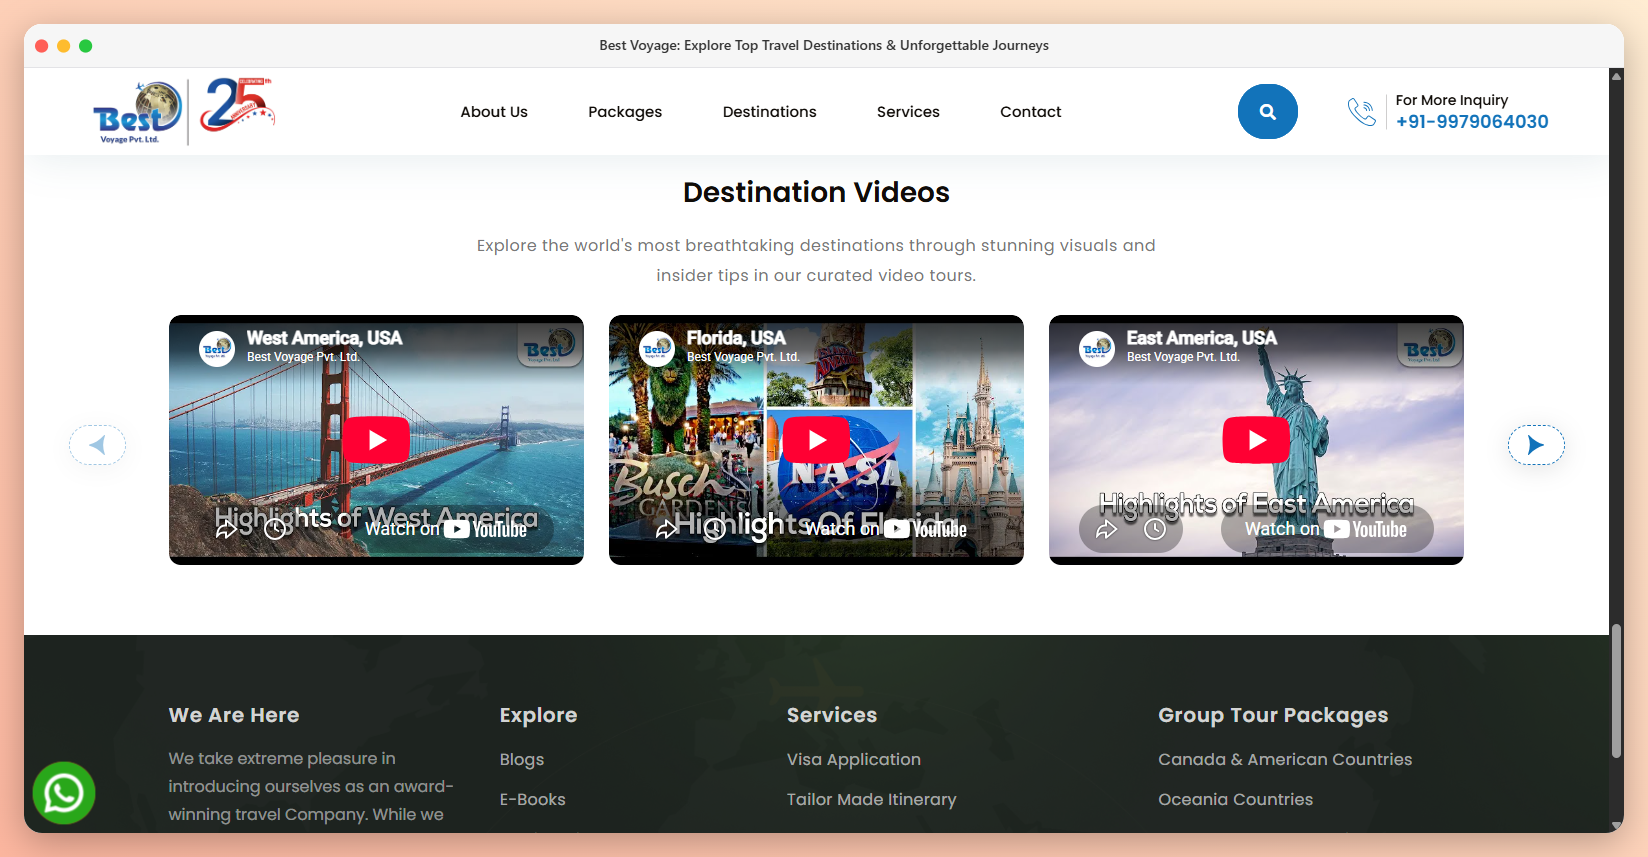Open WhatsApp chat floating icon

click(x=64, y=793)
